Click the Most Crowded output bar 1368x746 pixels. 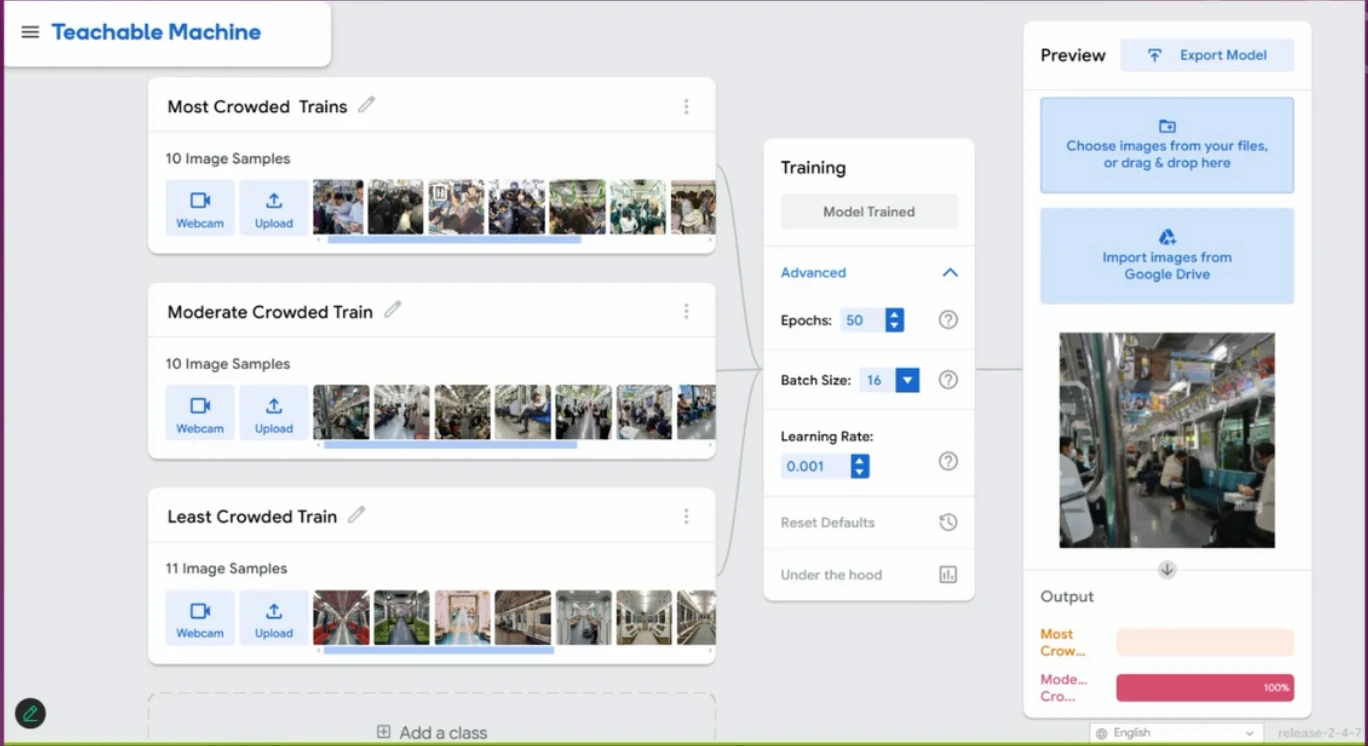coord(1205,642)
